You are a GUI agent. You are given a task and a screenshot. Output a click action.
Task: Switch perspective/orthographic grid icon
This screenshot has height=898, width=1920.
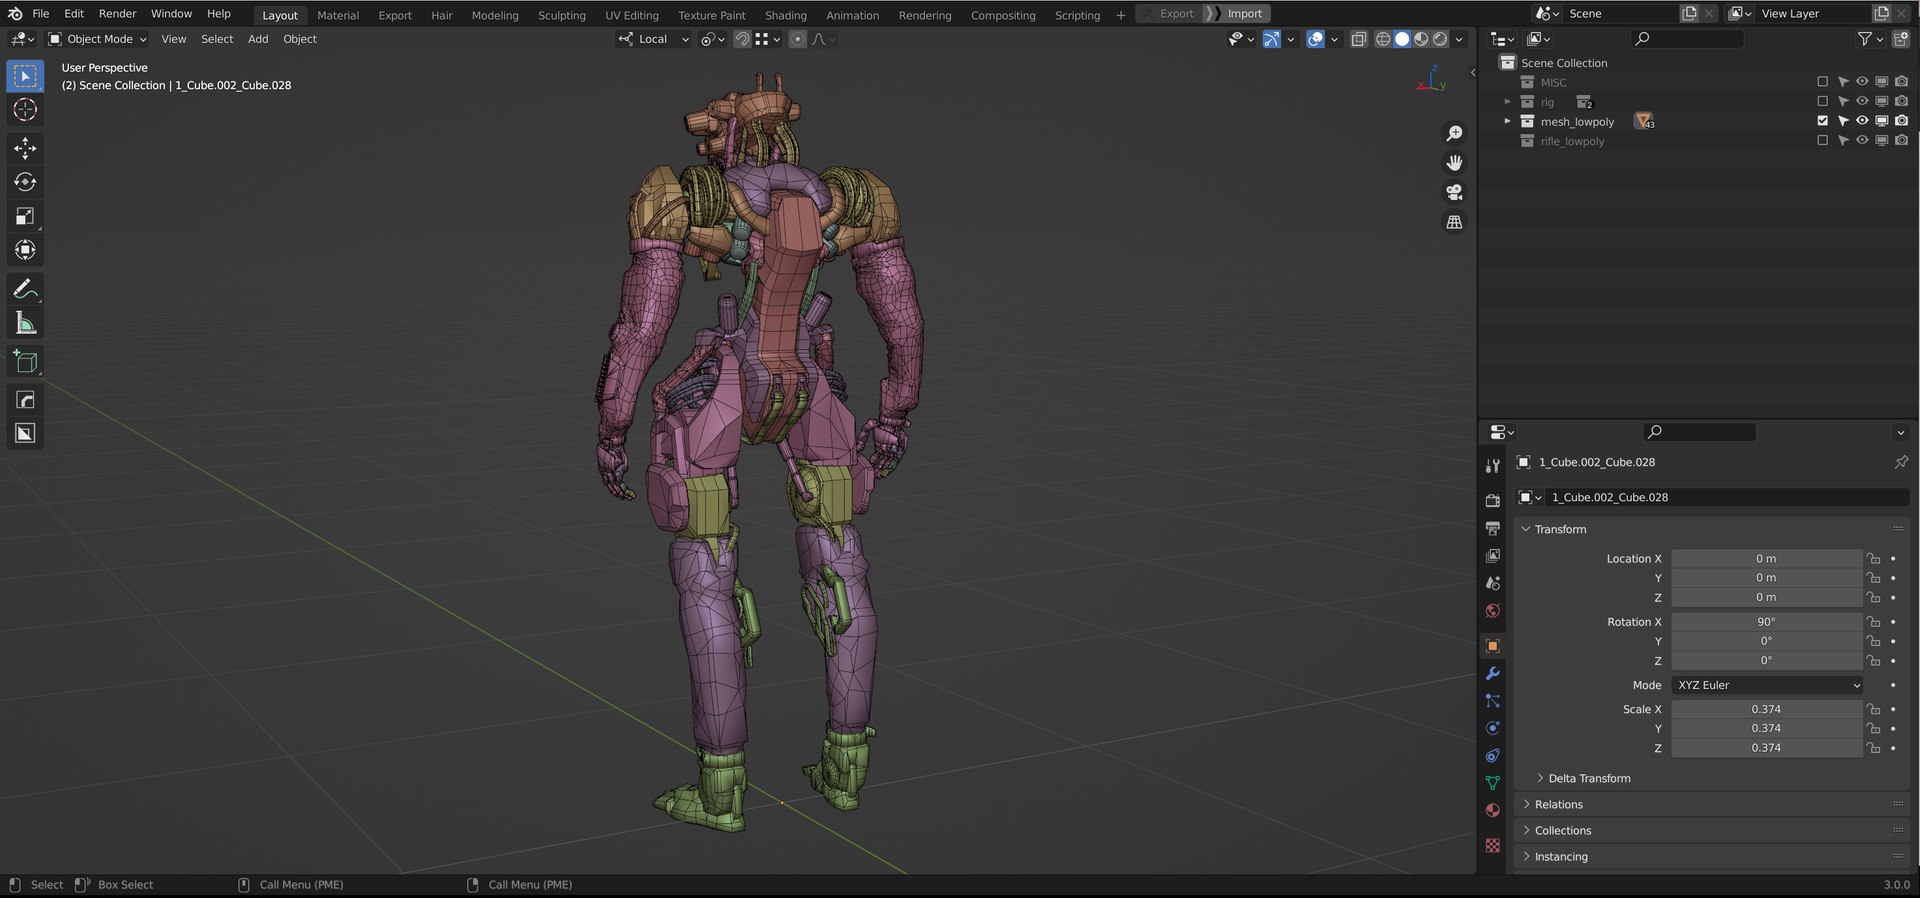1454,222
